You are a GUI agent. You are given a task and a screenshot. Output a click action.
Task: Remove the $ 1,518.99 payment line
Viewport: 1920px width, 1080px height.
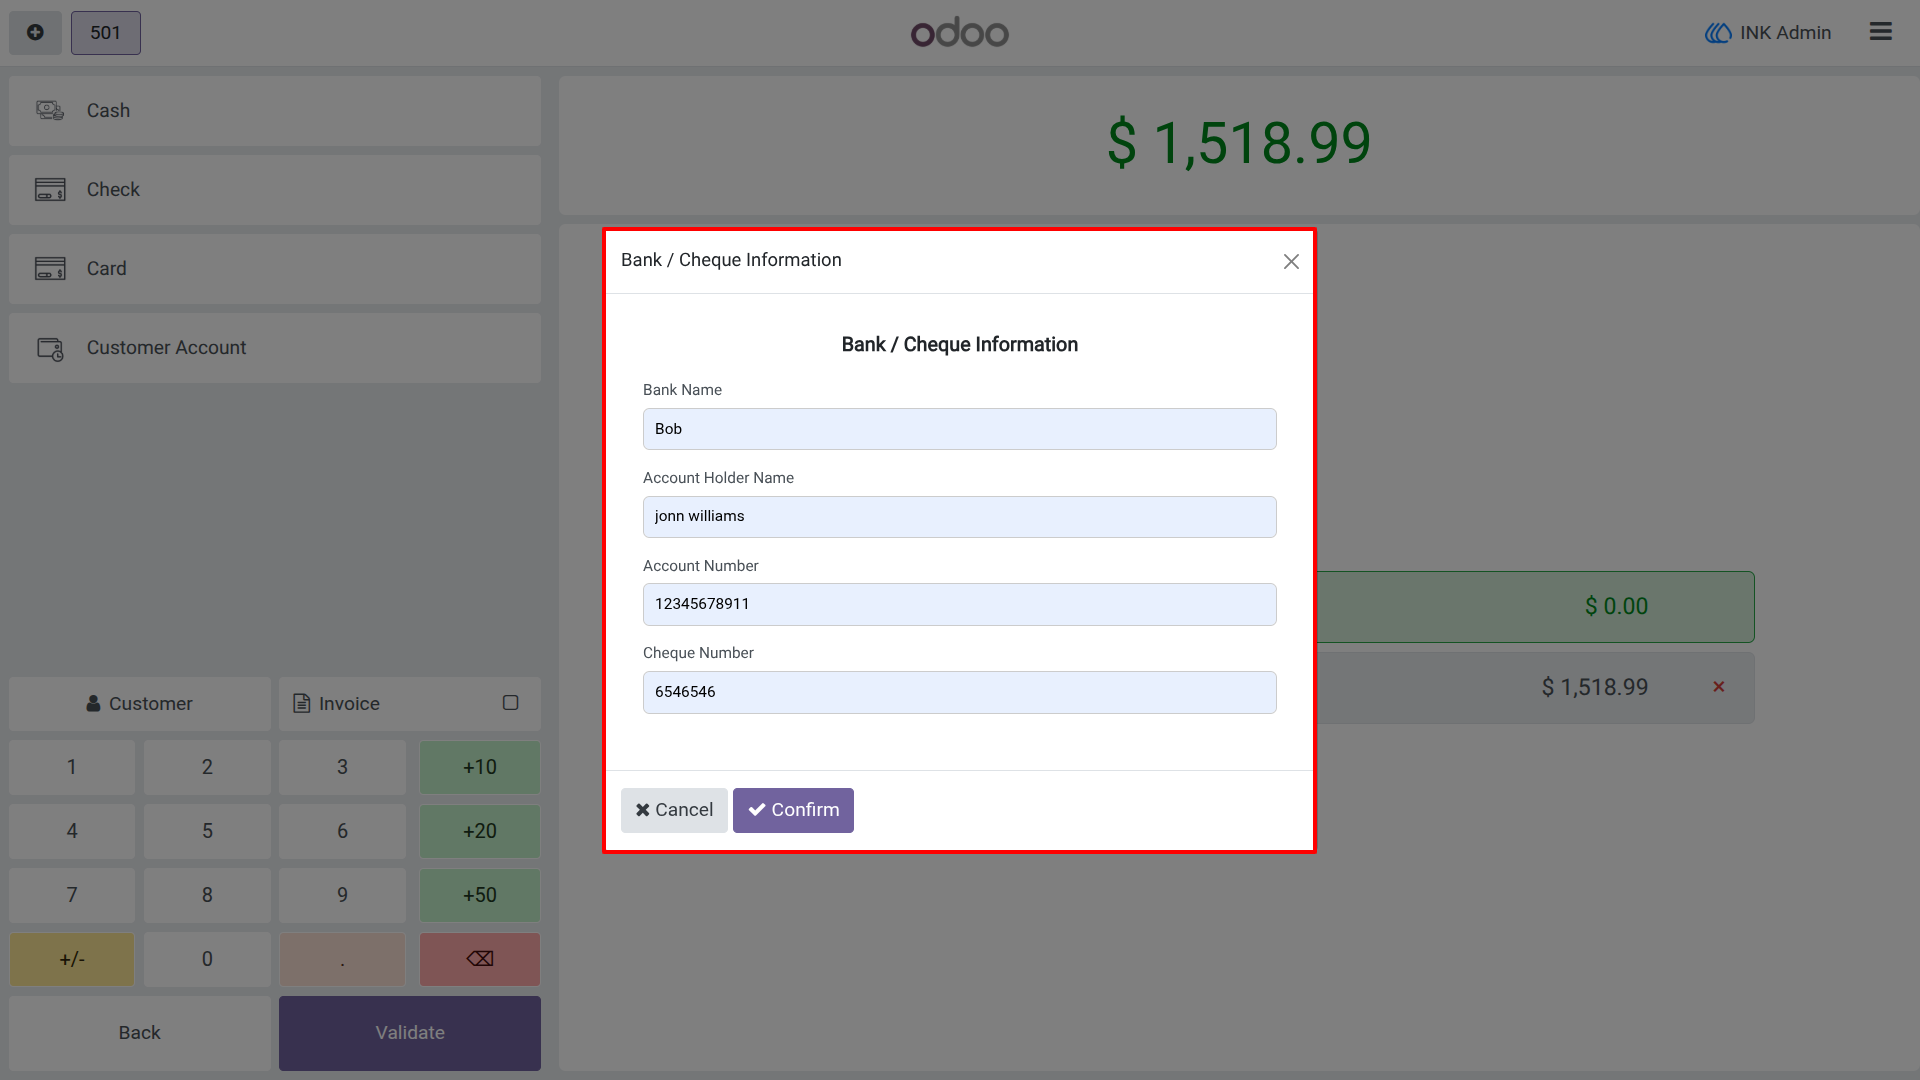click(x=1718, y=687)
